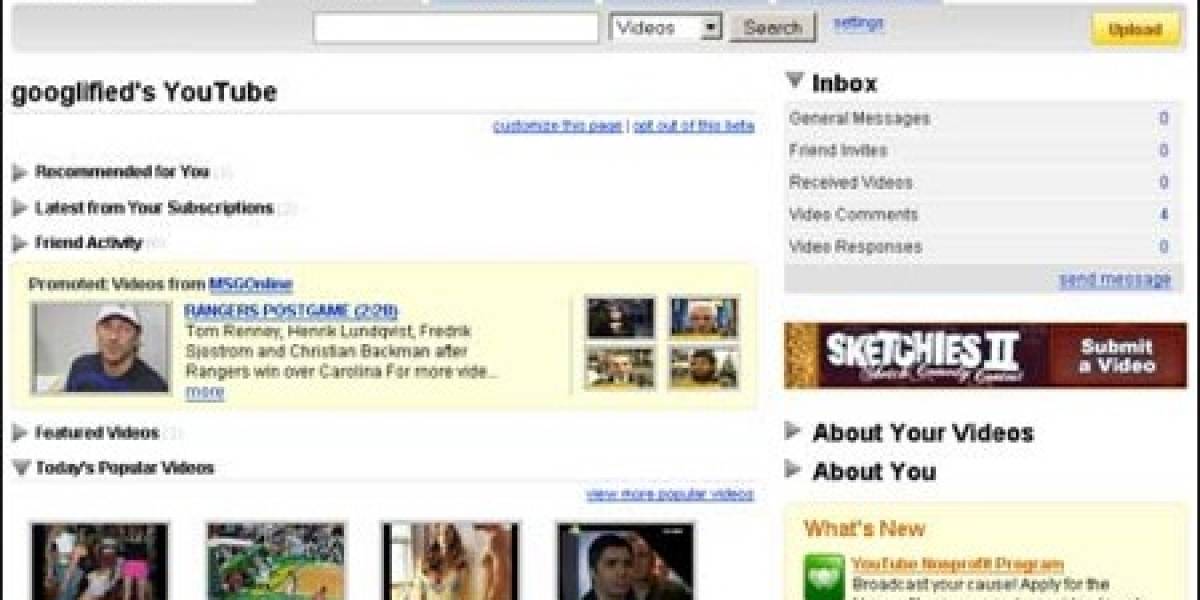The width and height of the screenshot is (1200, 600).
Task: Open the YouTube Nonprofit Program link
Action: [957, 565]
